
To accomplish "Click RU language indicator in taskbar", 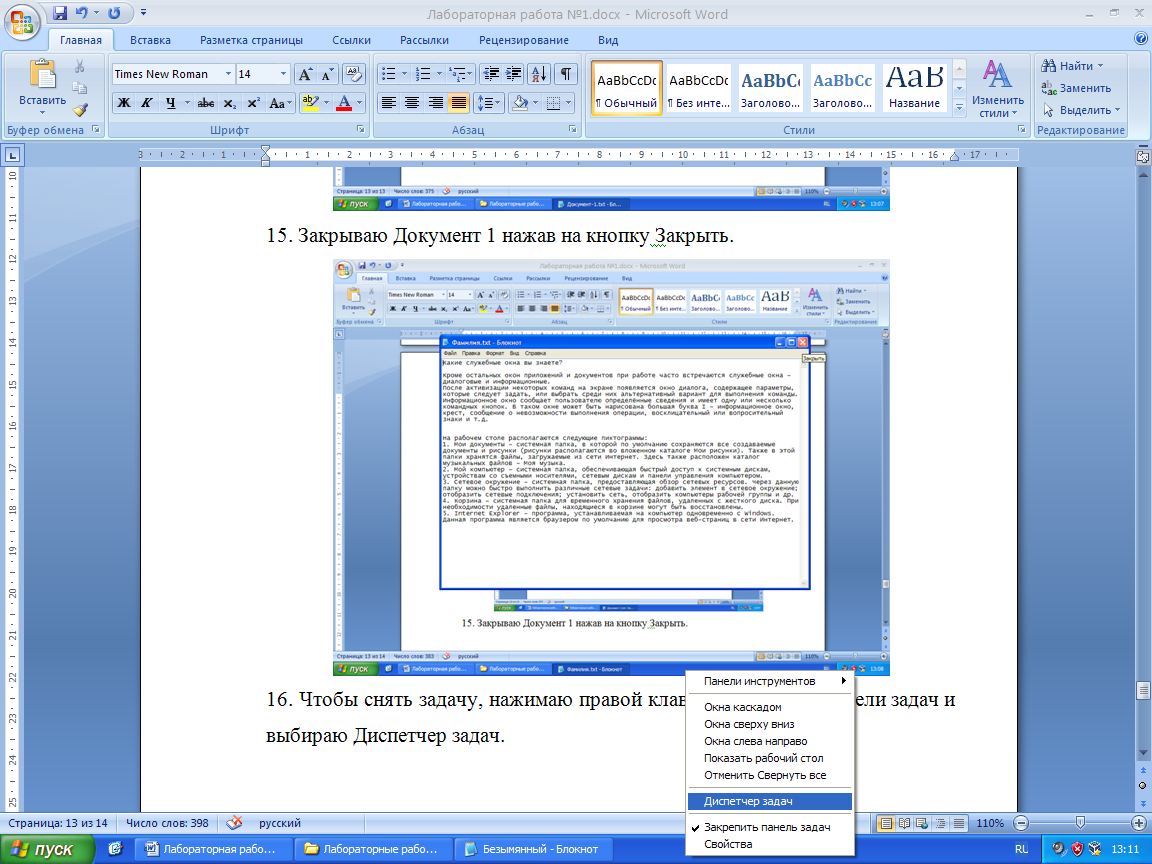I will [x=1021, y=849].
